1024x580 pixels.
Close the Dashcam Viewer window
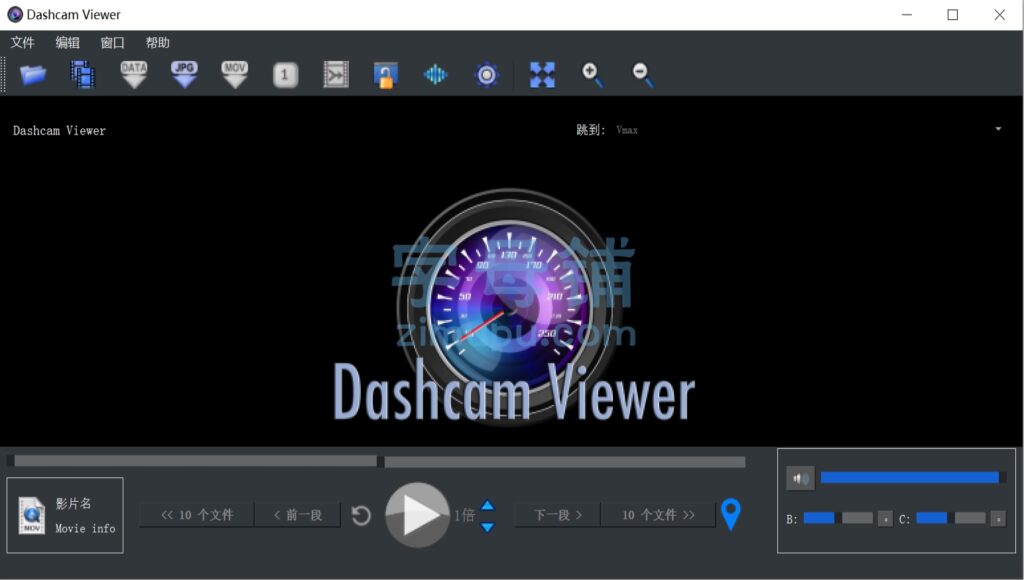tap(999, 14)
